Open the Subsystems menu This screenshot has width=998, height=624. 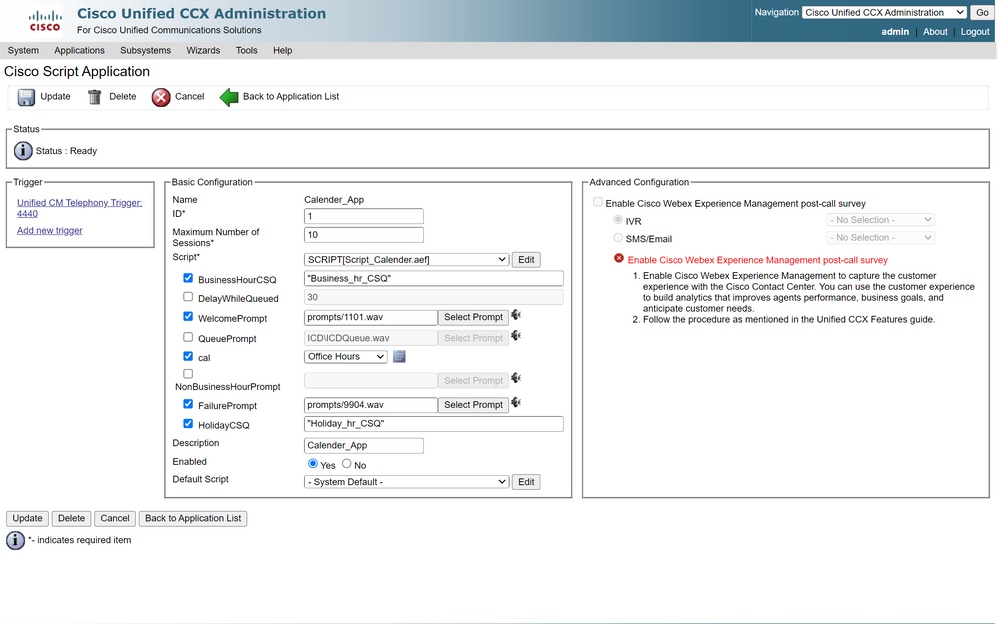point(145,50)
